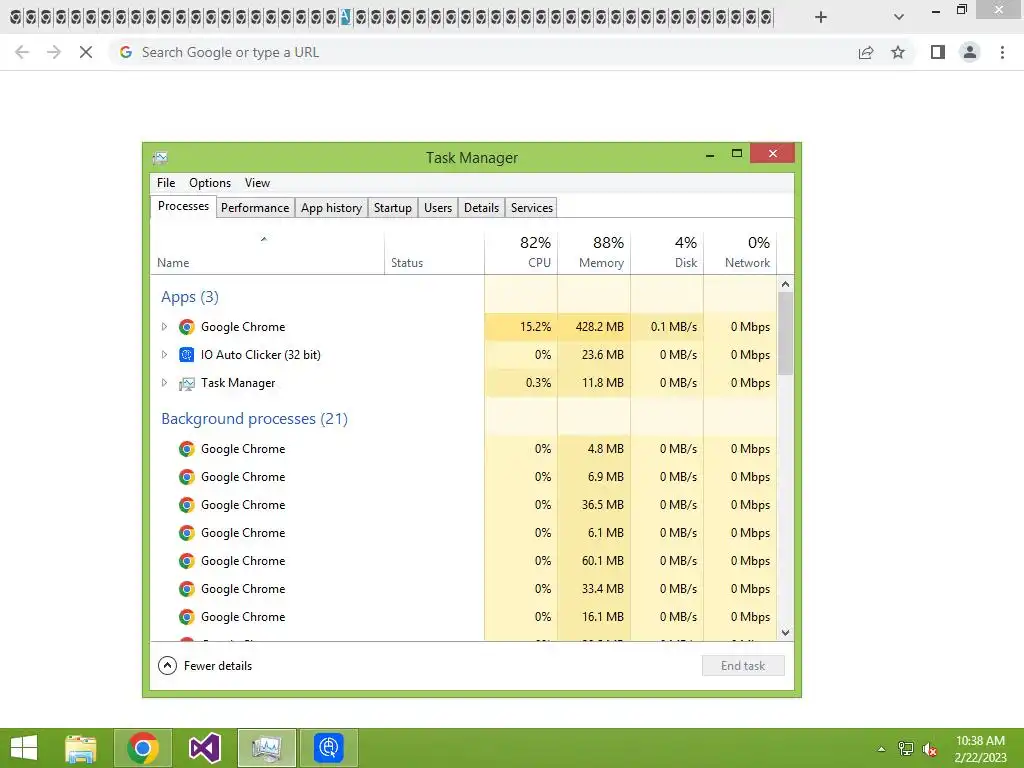Click the scrollbar up arrow
The width and height of the screenshot is (1024, 768).
pyautogui.click(x=786, y=284)
